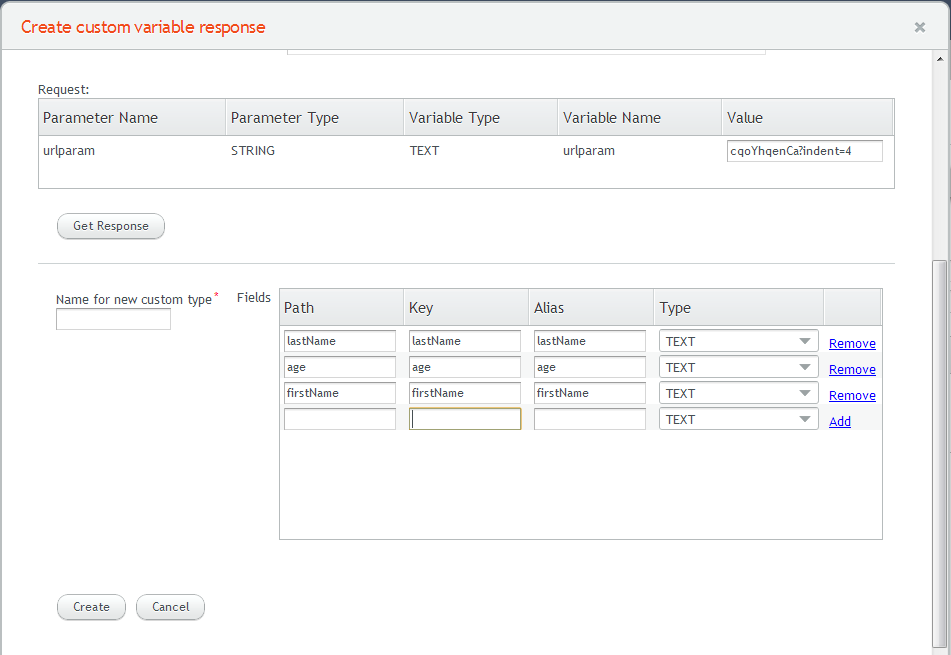Open Type dropdown for firstName row
The width and height of the screenshot is (951, 655).
[738, 393]
